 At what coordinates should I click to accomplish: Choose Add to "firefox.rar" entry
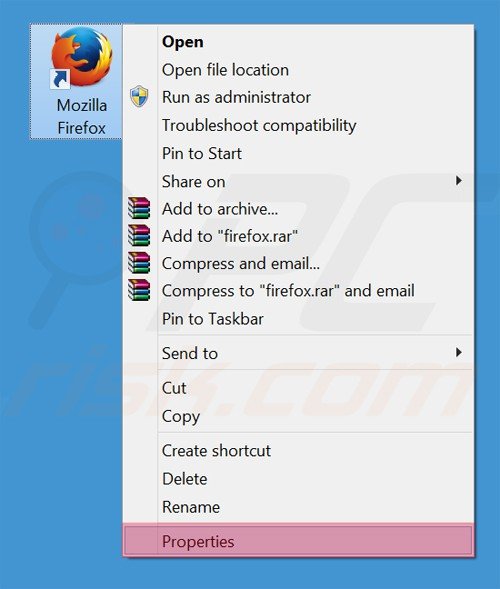[x=298, y=236]
